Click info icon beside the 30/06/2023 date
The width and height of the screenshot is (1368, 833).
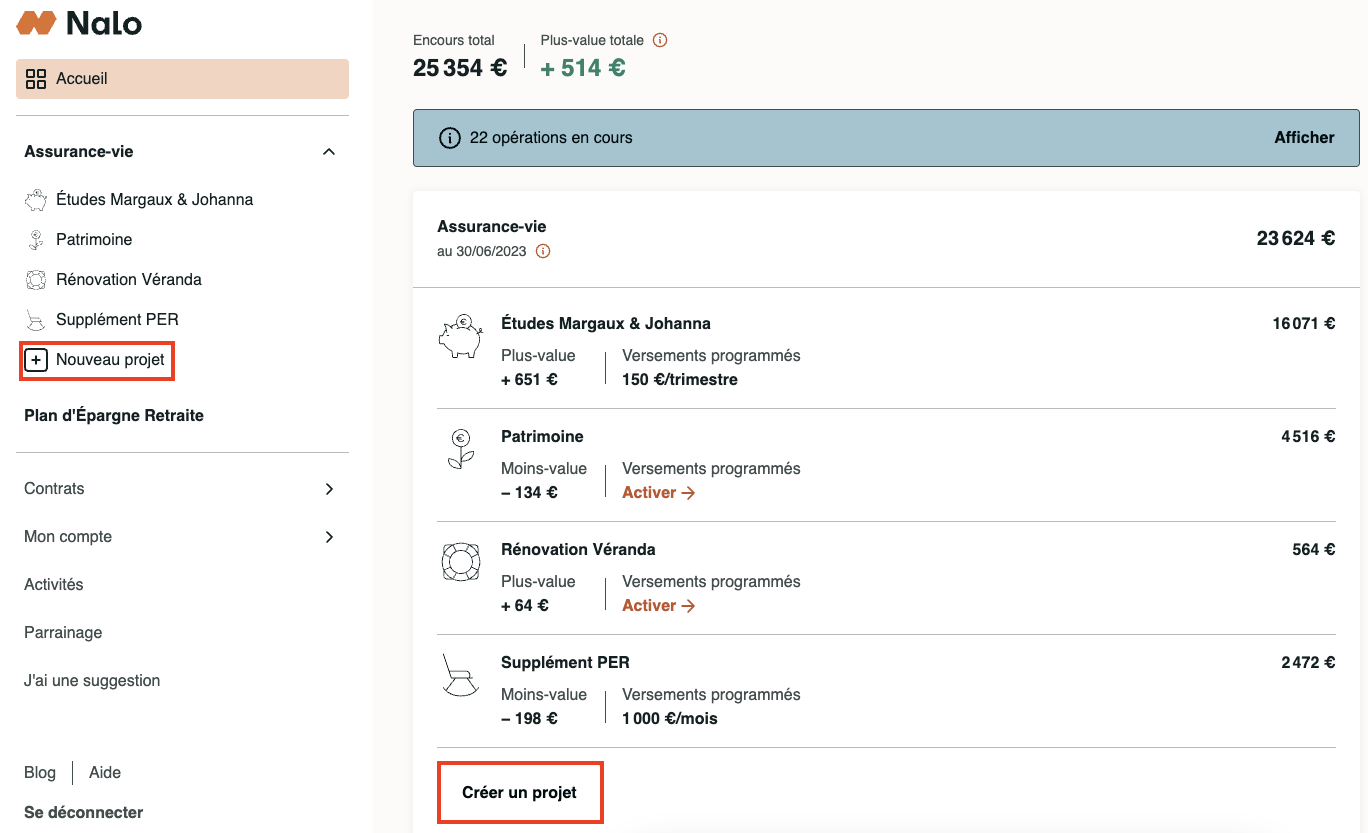click(543, 252)
